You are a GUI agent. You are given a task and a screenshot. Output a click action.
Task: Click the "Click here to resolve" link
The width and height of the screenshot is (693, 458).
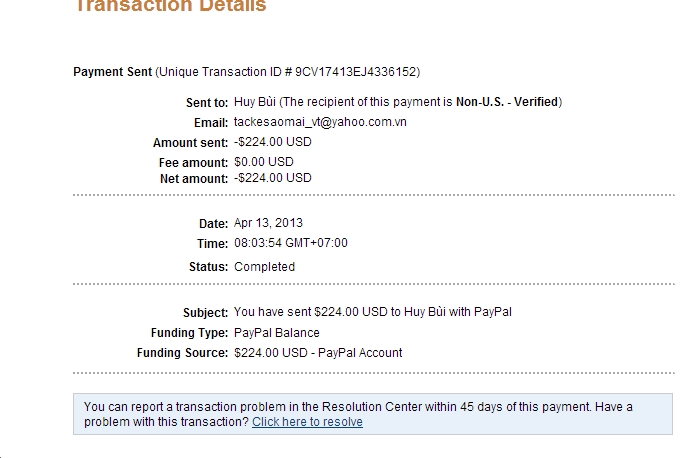coord(307,422)
